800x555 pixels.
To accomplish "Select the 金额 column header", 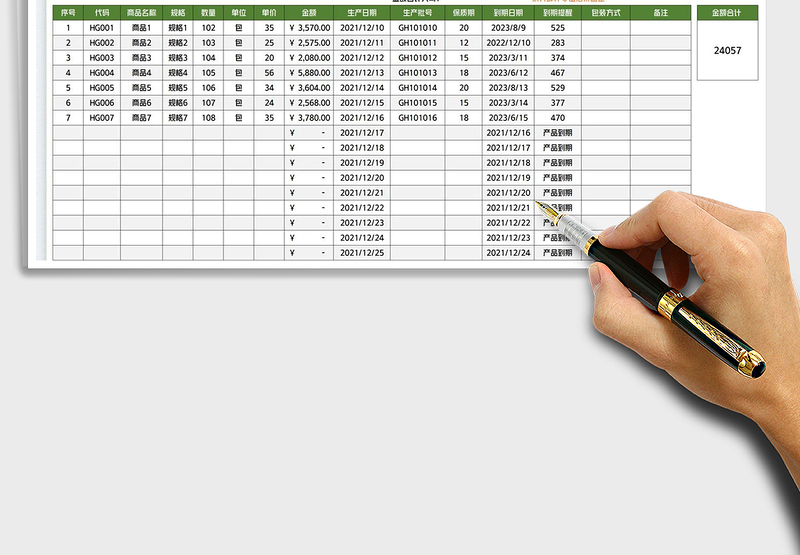I will point(308,13).
